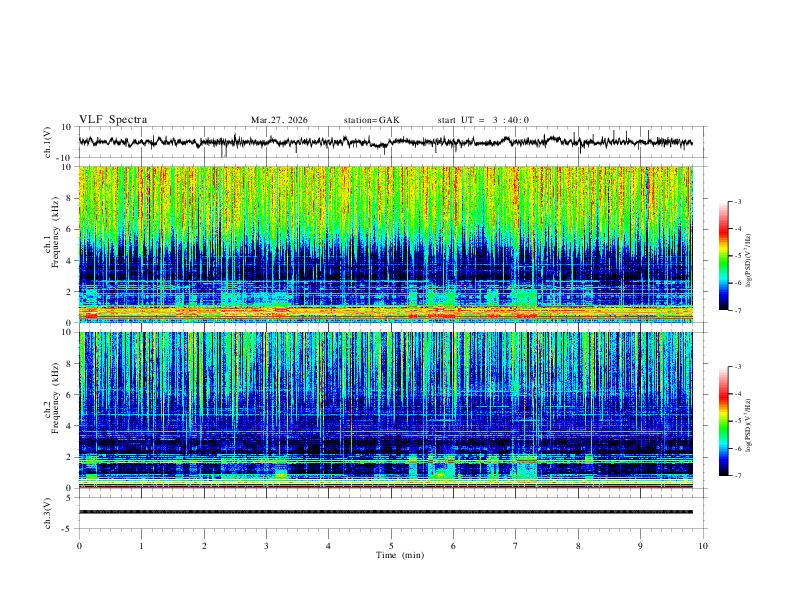Click the ch.2 'Frequency (kHz)' axis label

tap(56, 398)
